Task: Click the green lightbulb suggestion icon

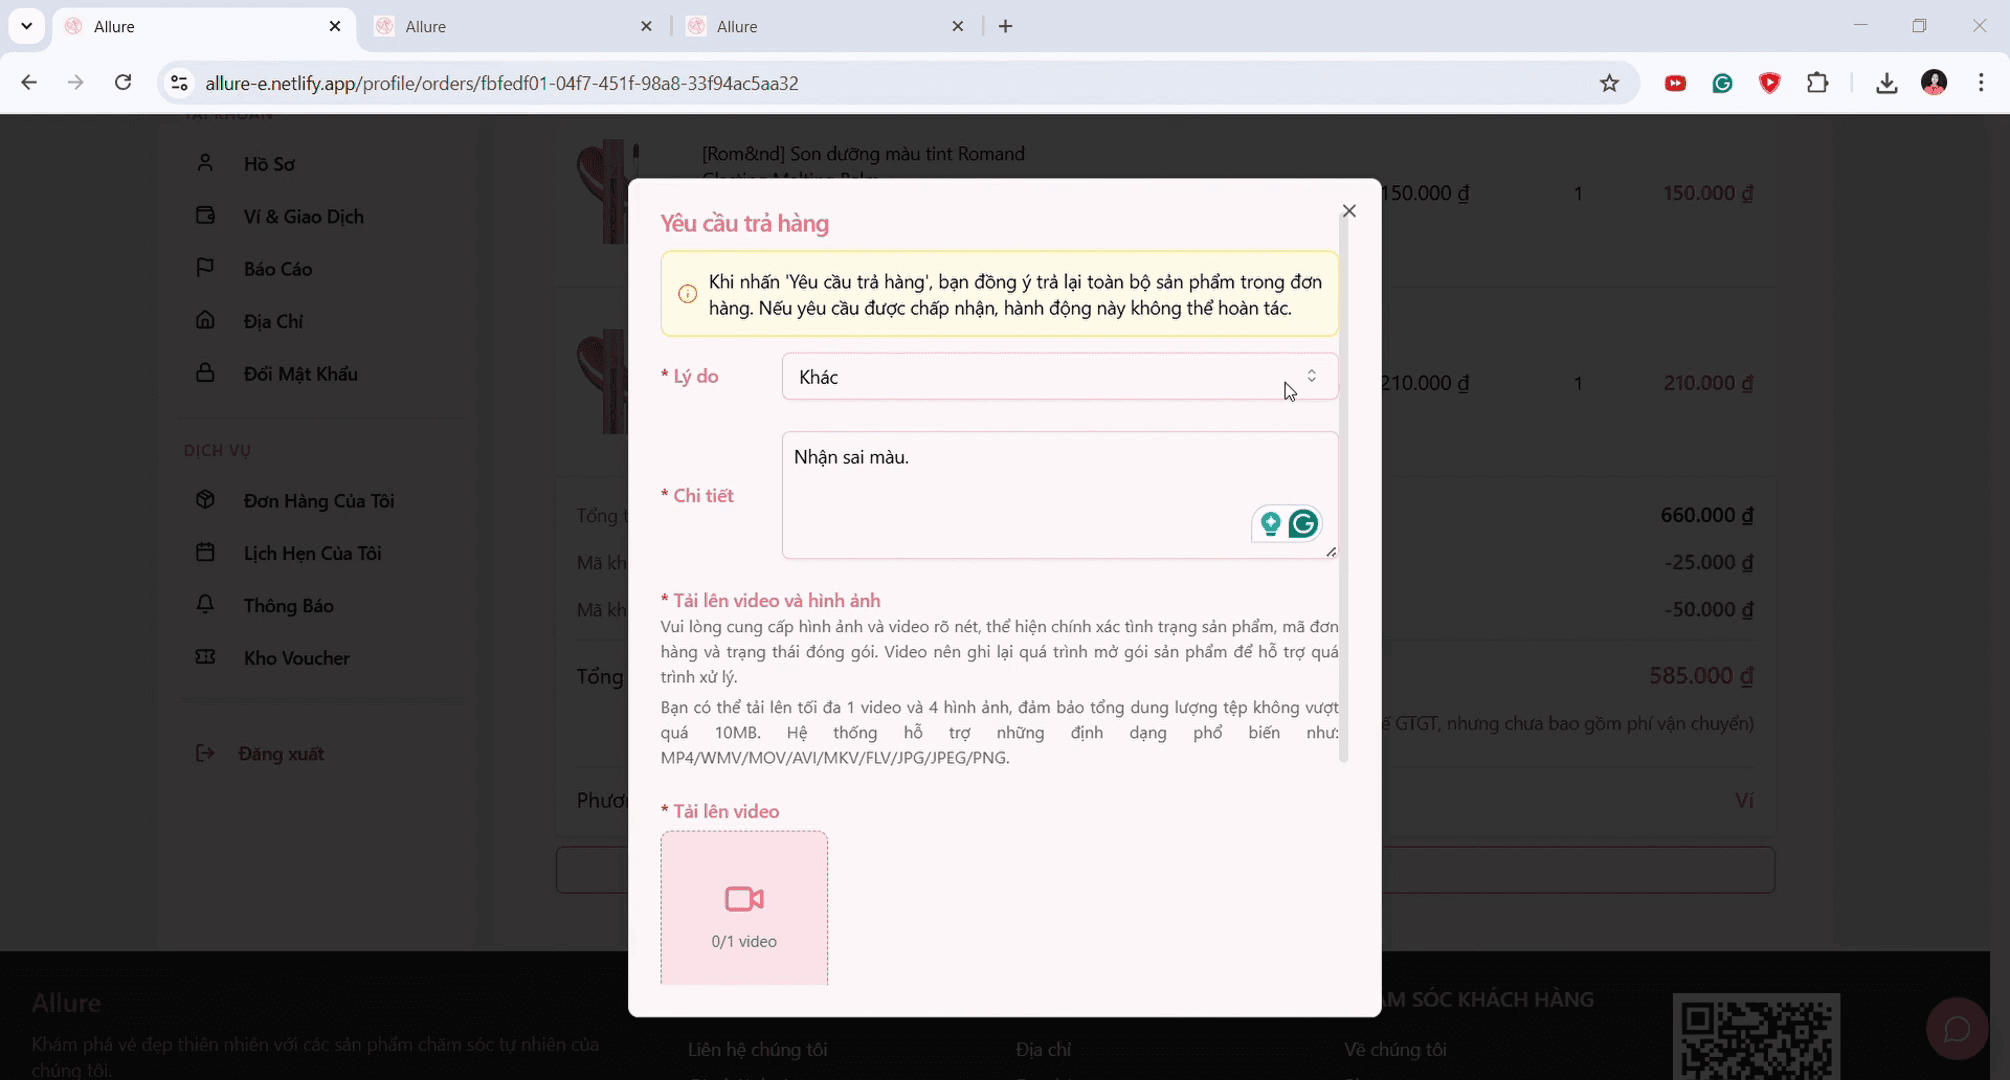Action: tap(1270, 524)
